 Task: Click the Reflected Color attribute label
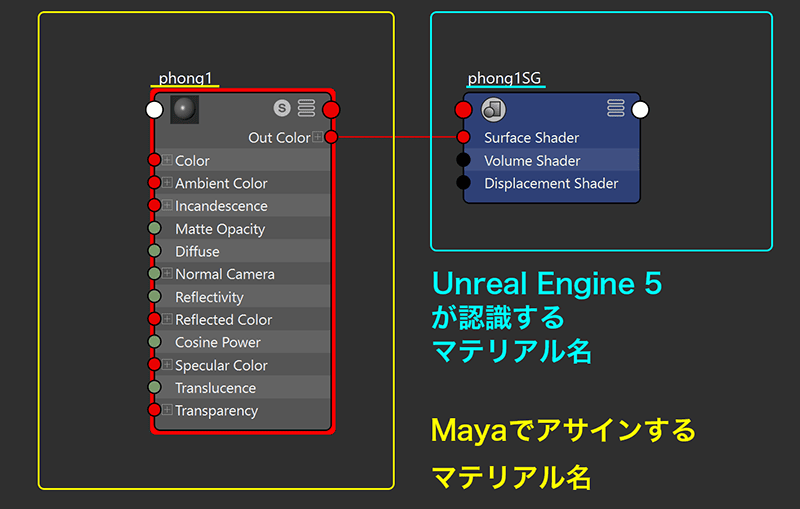point(223,320)
